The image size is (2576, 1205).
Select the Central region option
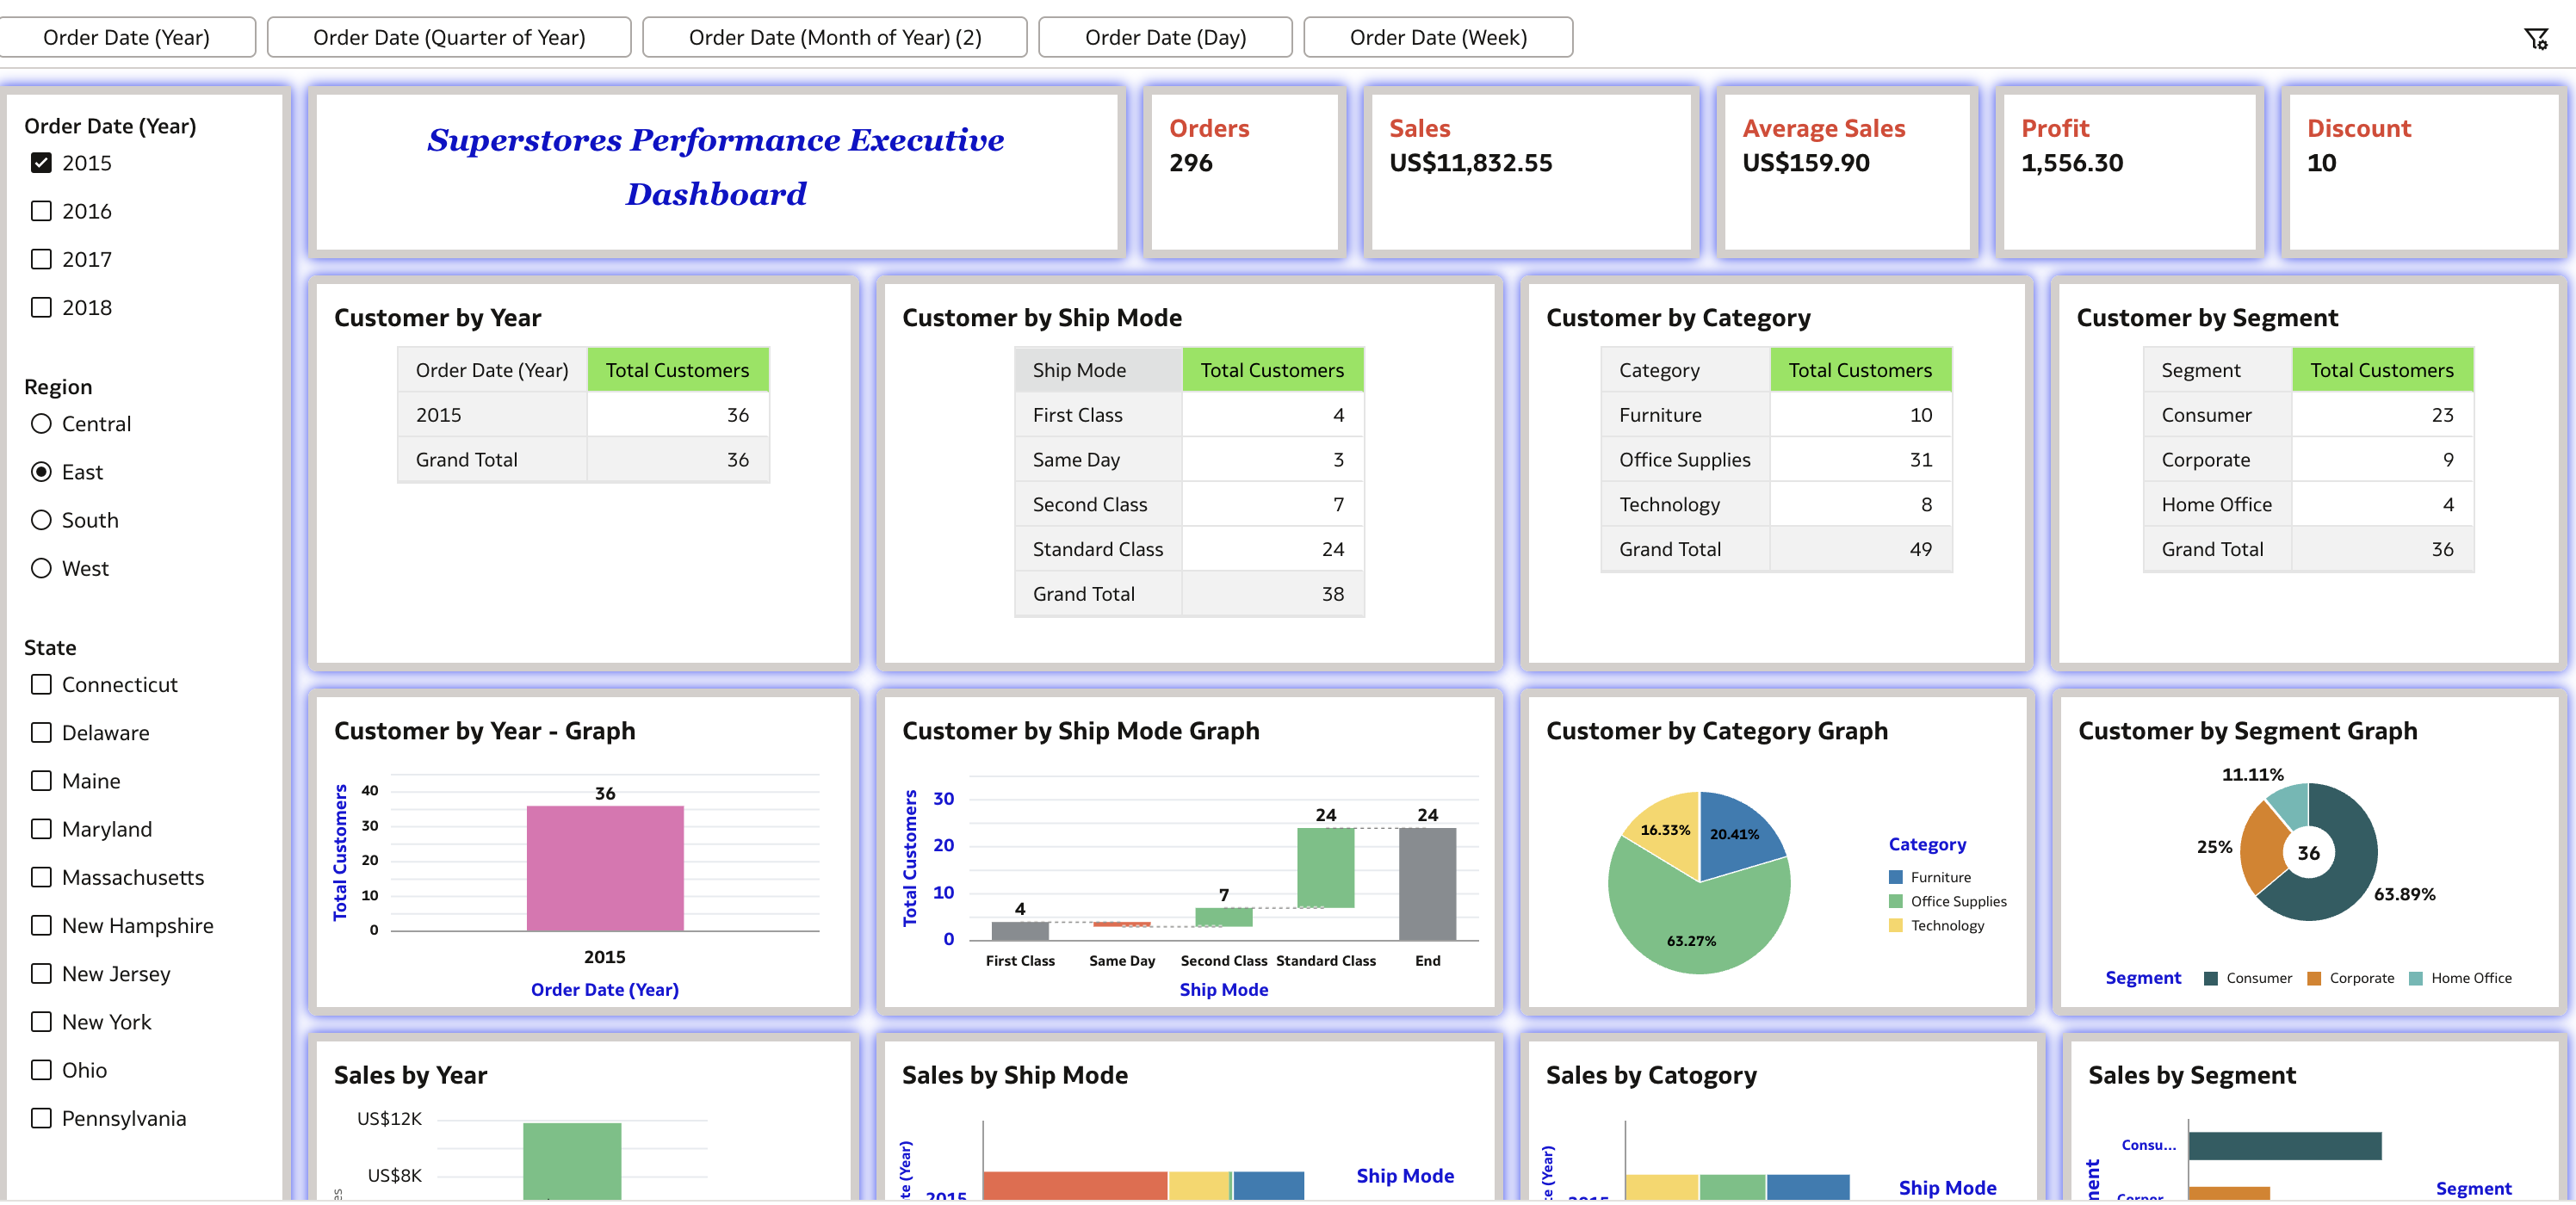pos(41,424)
